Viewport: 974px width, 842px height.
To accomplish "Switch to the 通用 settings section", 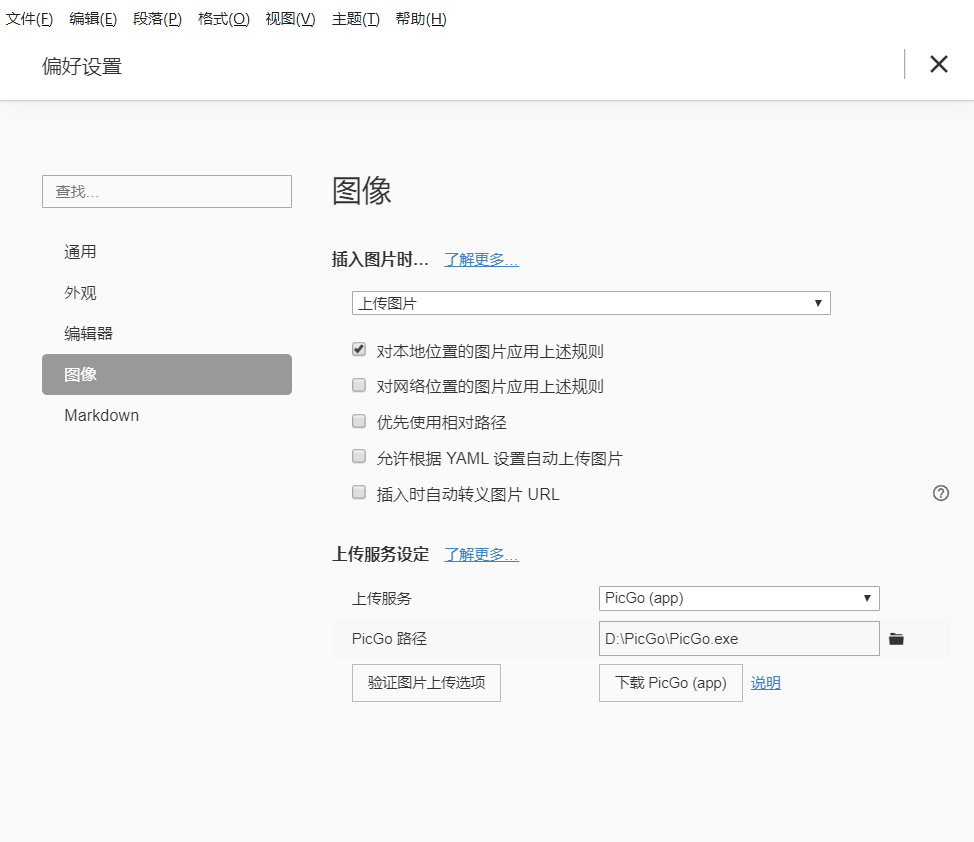I will pyautogui.click(x=81, y=251).
